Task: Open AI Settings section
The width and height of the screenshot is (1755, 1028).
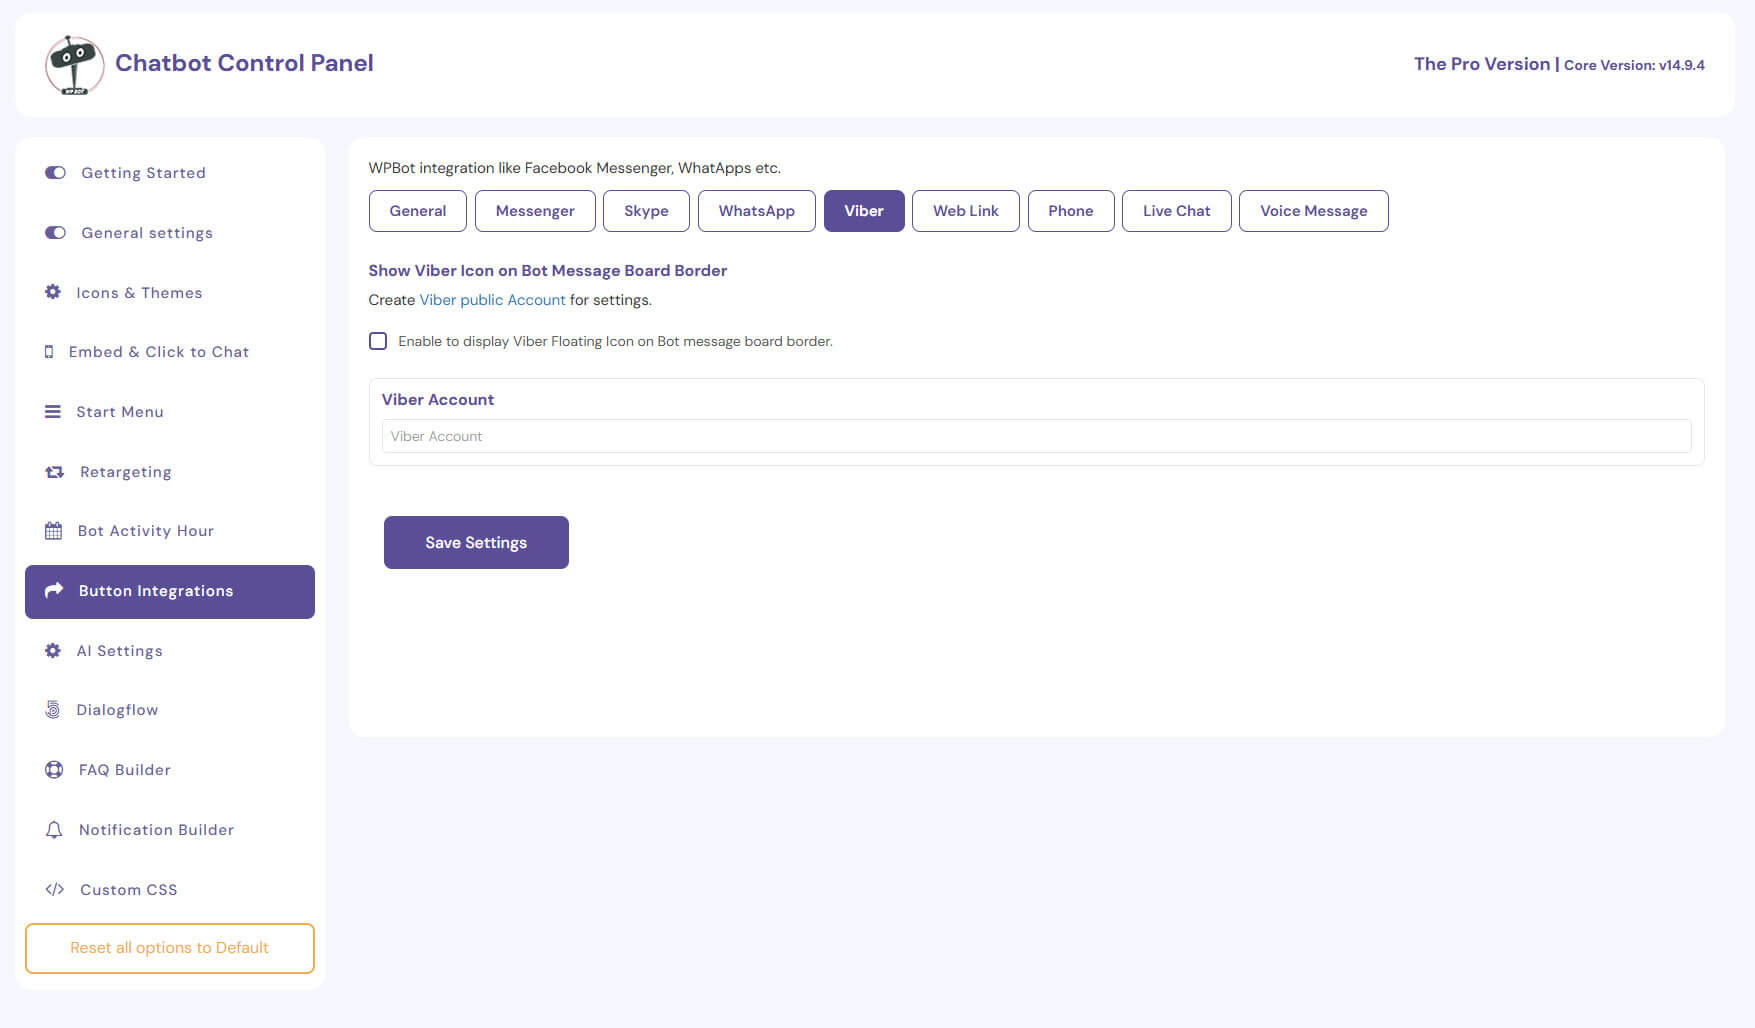Action: click(x=170, y=651)
